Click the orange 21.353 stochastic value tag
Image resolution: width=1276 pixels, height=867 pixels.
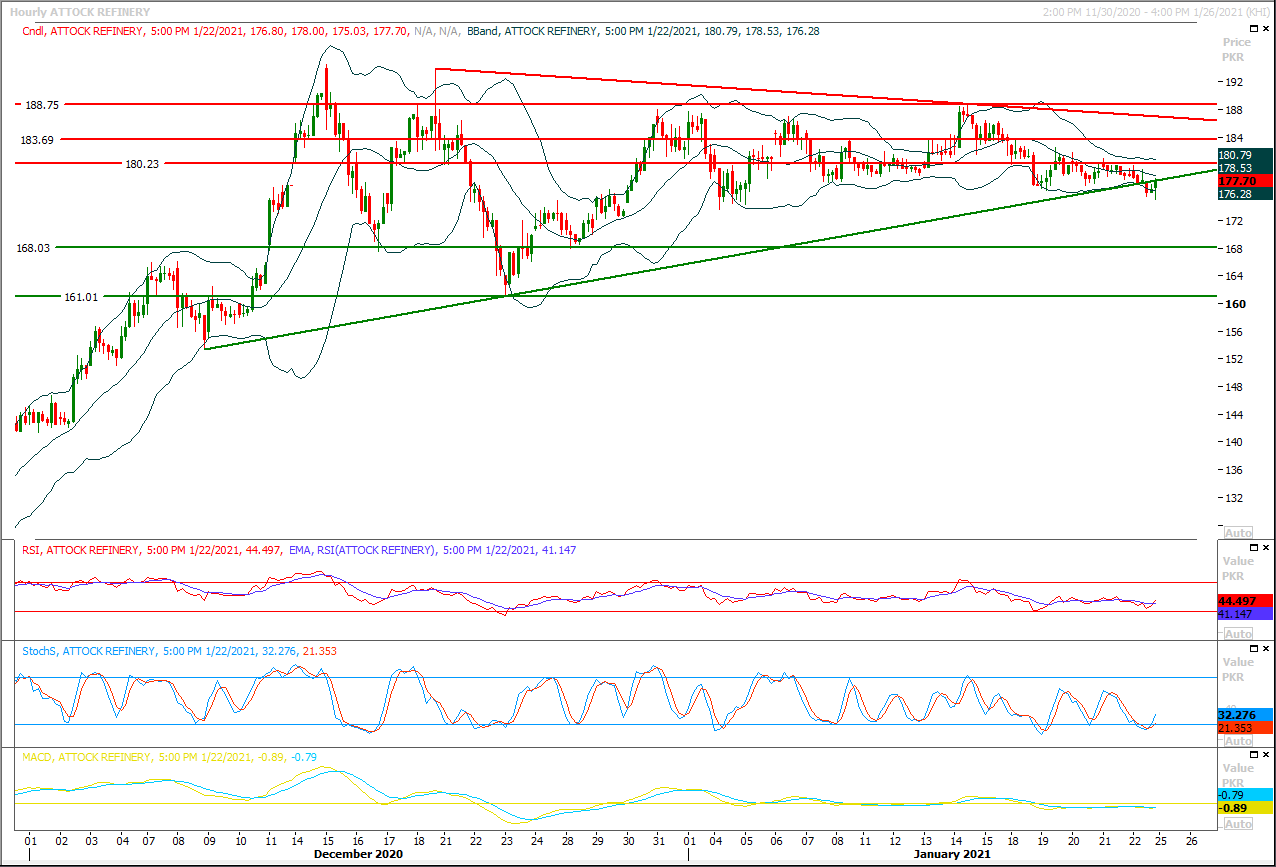[x=1245, y=728]
